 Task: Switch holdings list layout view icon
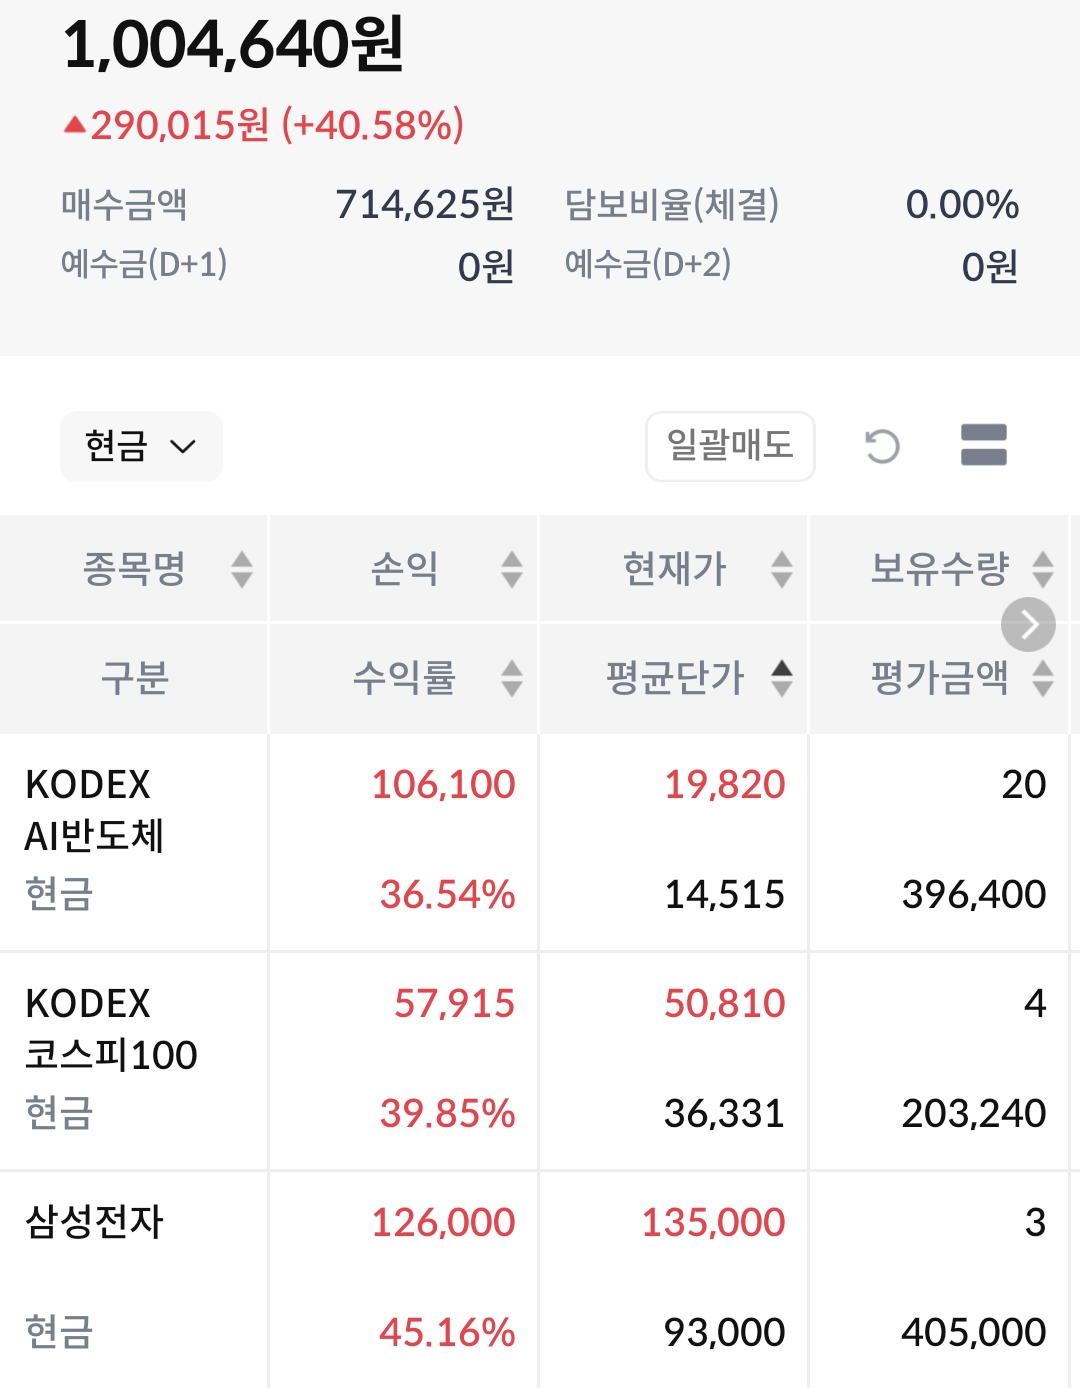[983, 446]
